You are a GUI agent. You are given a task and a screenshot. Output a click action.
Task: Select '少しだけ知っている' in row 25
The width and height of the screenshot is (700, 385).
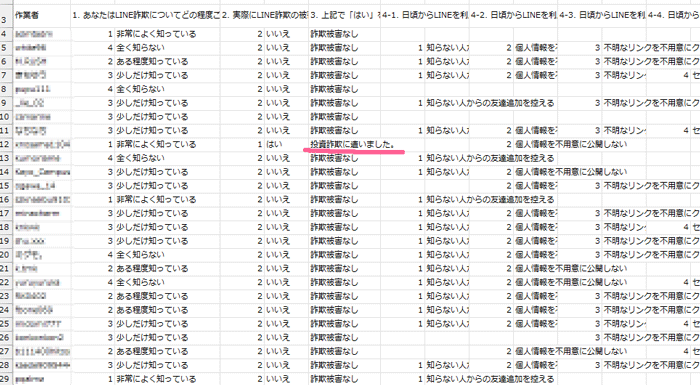tap(152, 324)
